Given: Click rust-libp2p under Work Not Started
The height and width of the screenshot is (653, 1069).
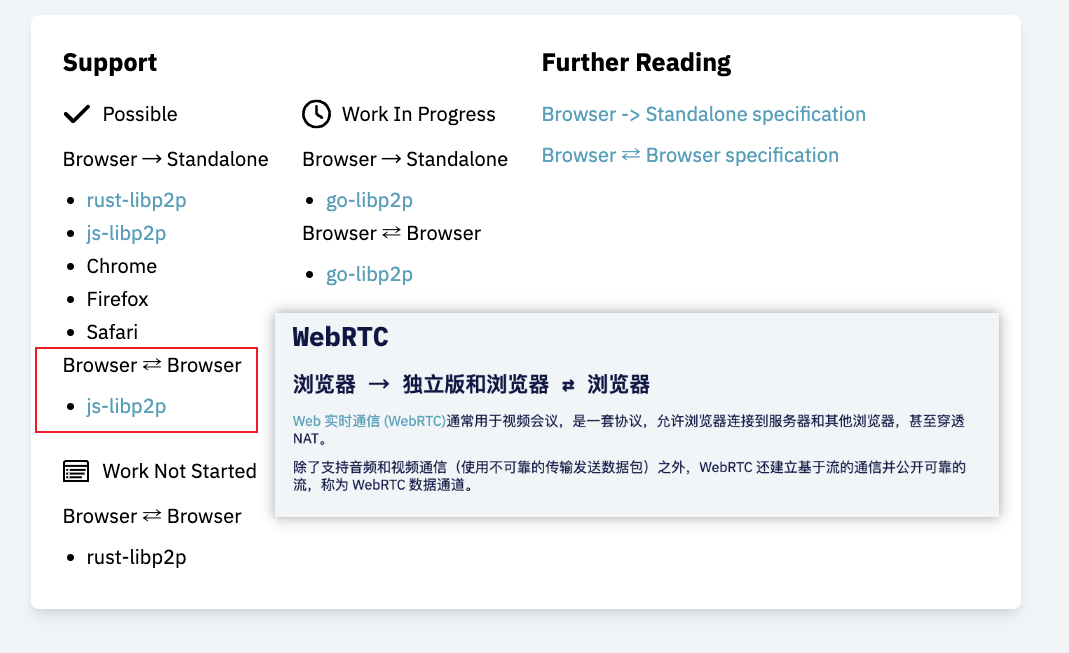Looking at the screenshot, I should tap(136, 557).
